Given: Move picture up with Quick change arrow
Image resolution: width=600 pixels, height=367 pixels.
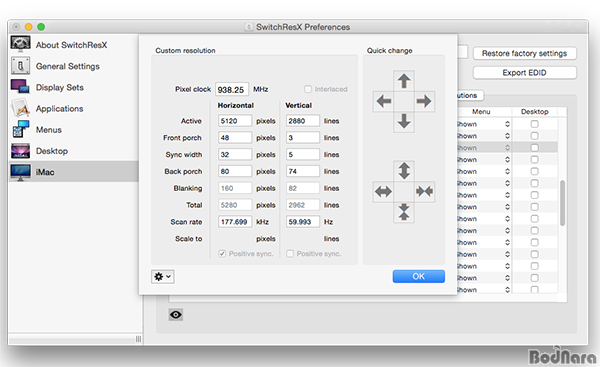Looking at the screenshot, I should 404,81.
